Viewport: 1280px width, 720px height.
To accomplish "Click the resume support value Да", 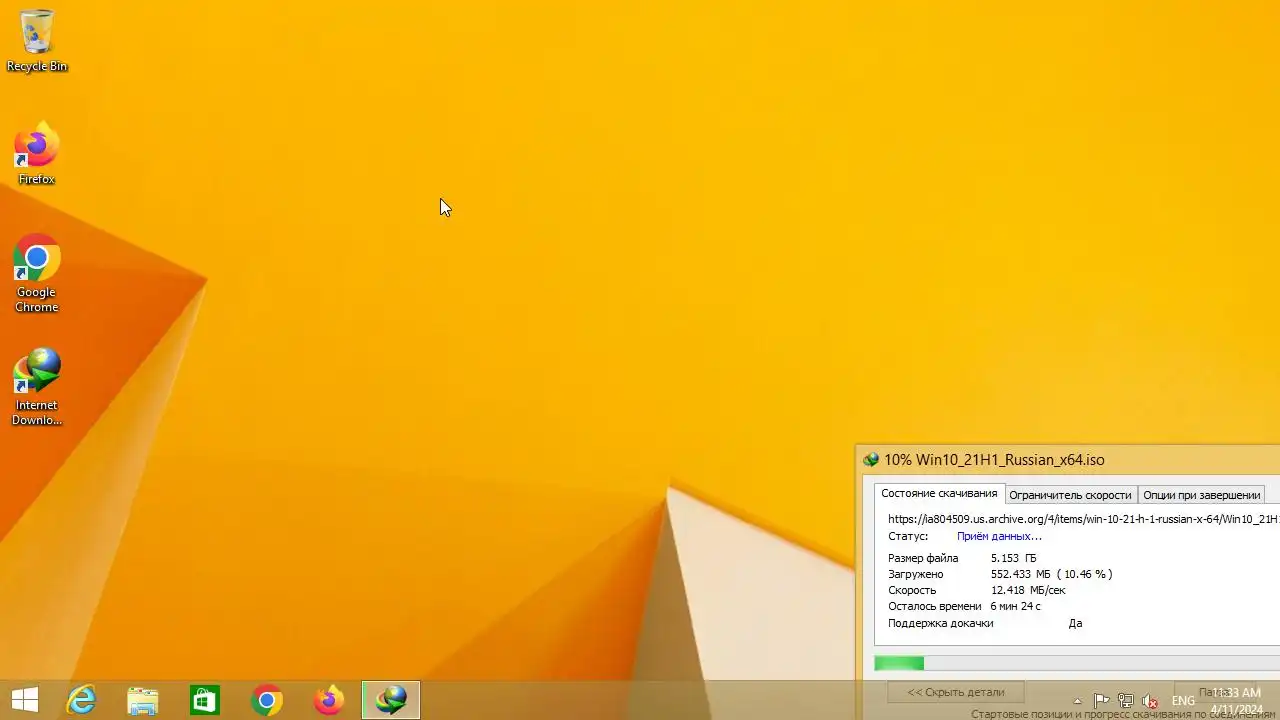I will tap(1075, 623).
